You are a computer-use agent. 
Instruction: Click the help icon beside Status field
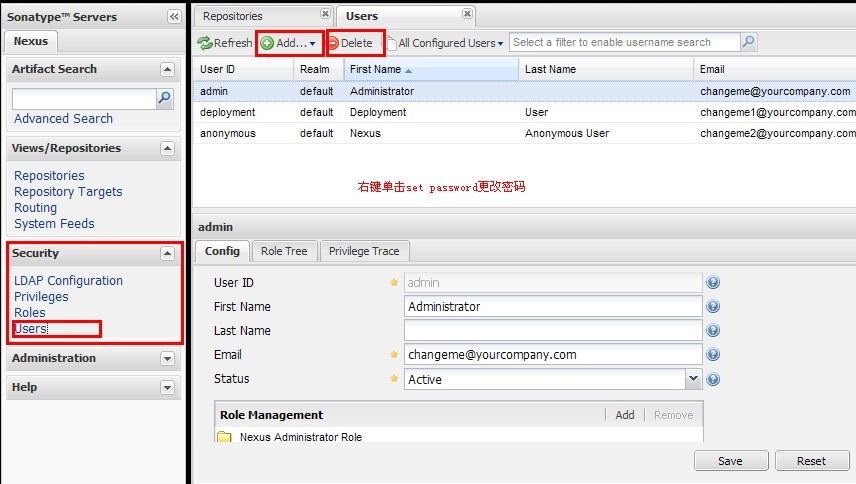(713, 380)
